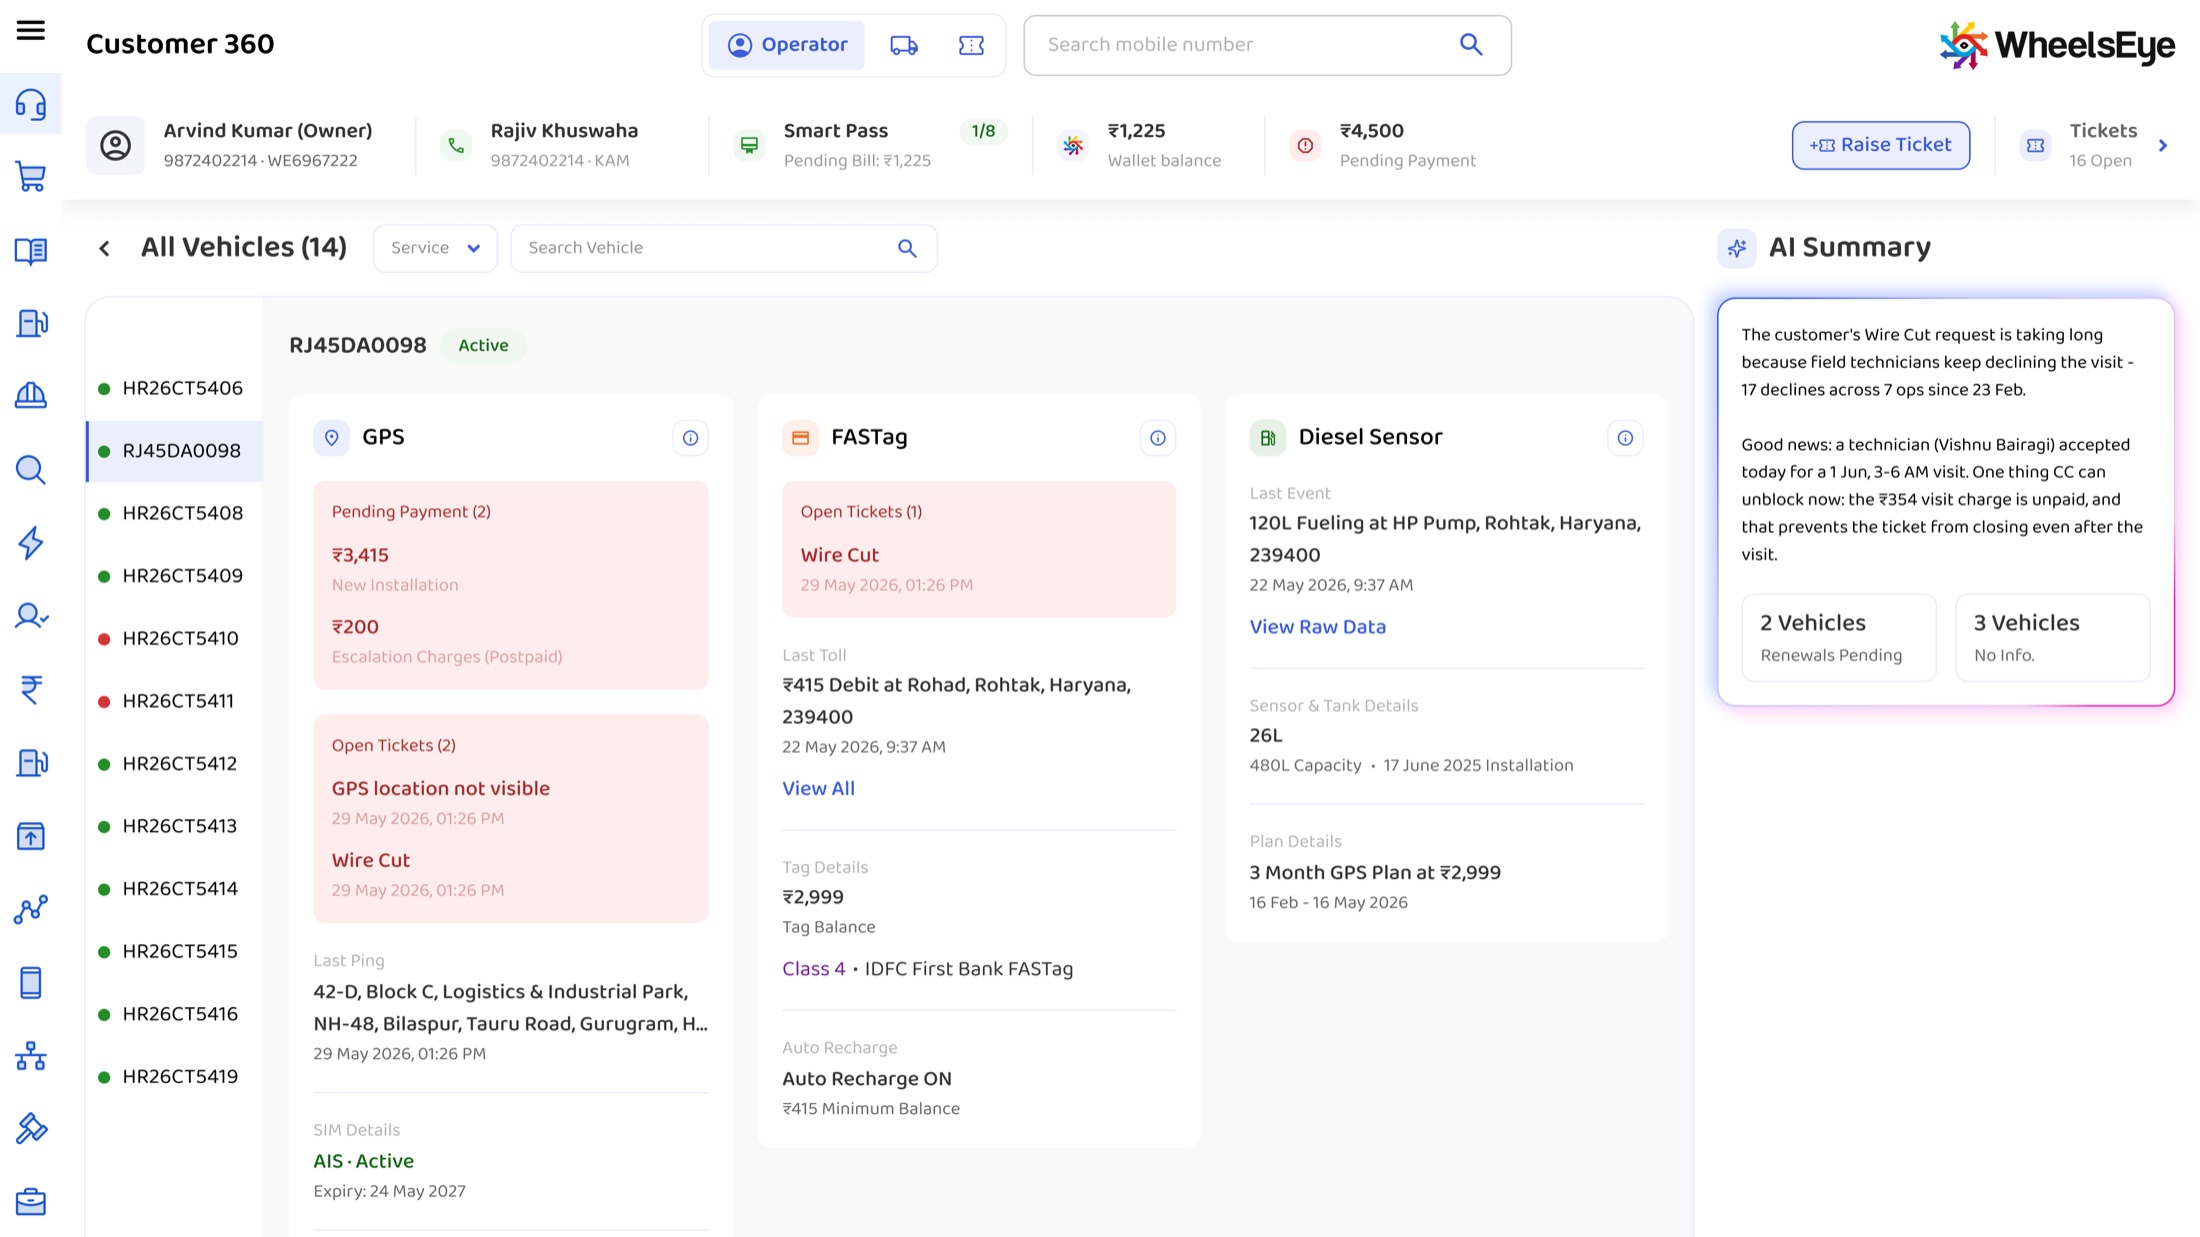
Task: Click the mobile number search magnifier
Action: click(1471, 44)
